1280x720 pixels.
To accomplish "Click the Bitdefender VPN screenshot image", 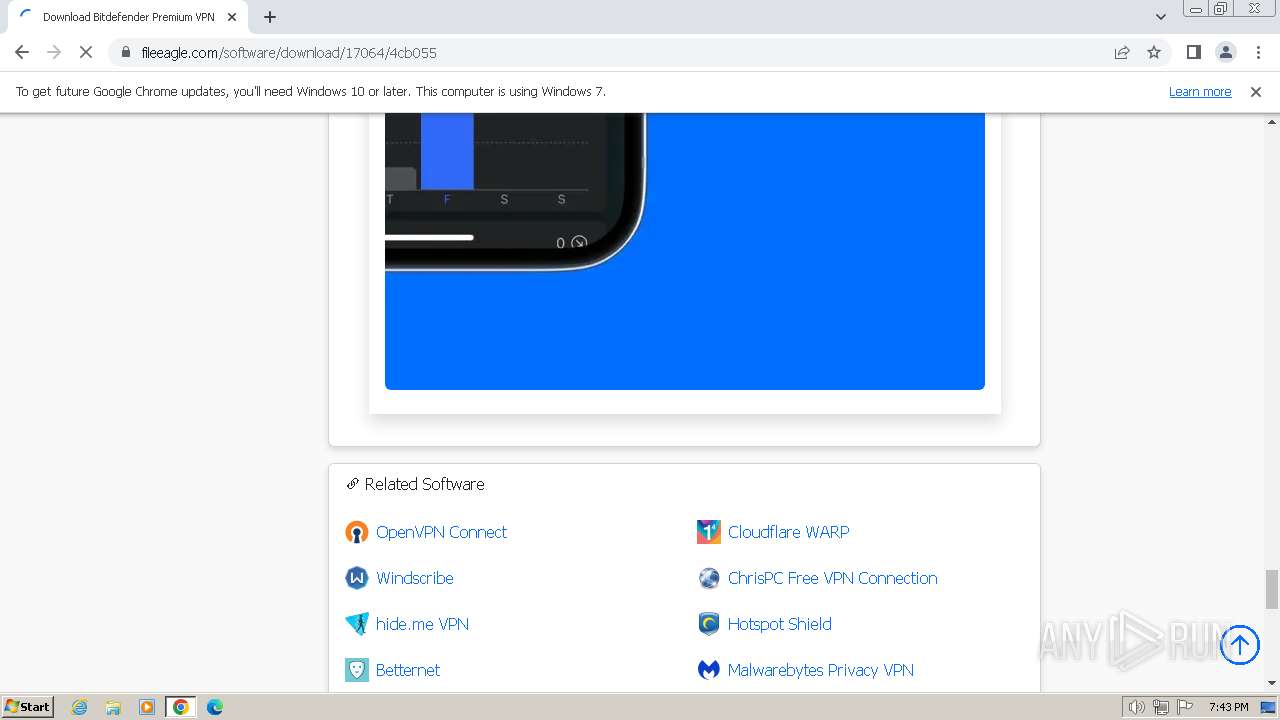I will (685, 251).
